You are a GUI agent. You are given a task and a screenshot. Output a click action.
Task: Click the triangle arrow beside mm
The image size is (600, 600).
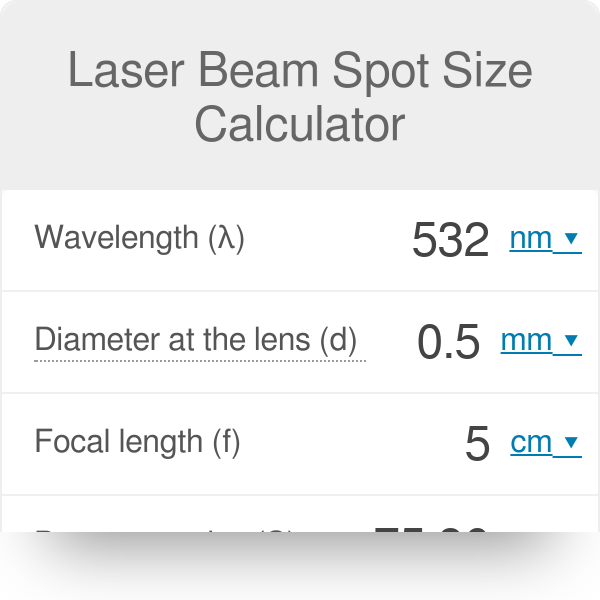(571, 341)
